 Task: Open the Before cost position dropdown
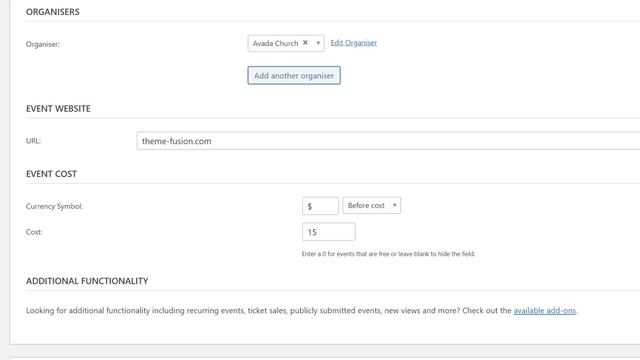click(x=371, y=205)
